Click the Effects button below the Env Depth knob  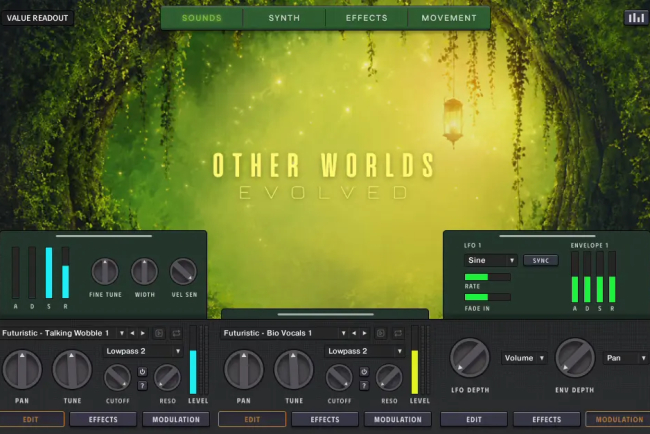(547, 419)
